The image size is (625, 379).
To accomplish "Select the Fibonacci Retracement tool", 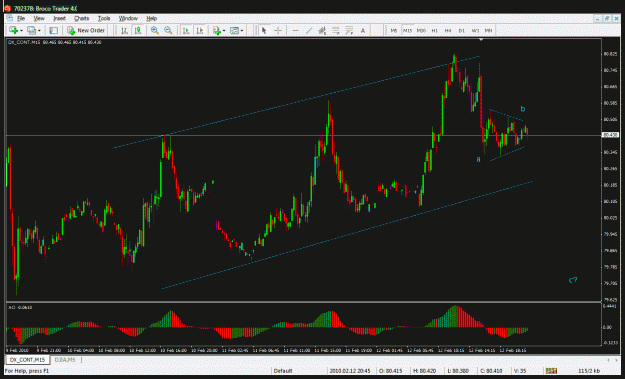I will coord(336,30).
